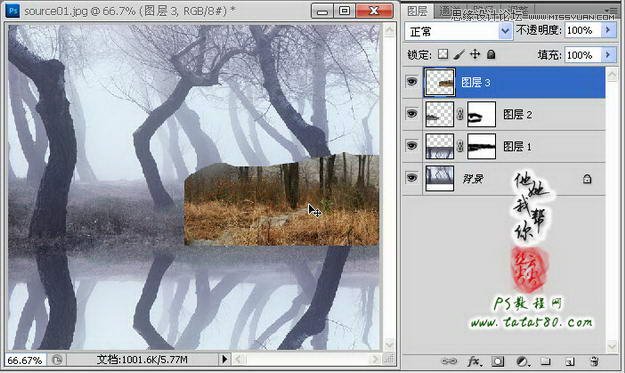The height and width of the screenshot is (373, 625).
Task: Click the fill 100% value field
Action: coord(583,55)
